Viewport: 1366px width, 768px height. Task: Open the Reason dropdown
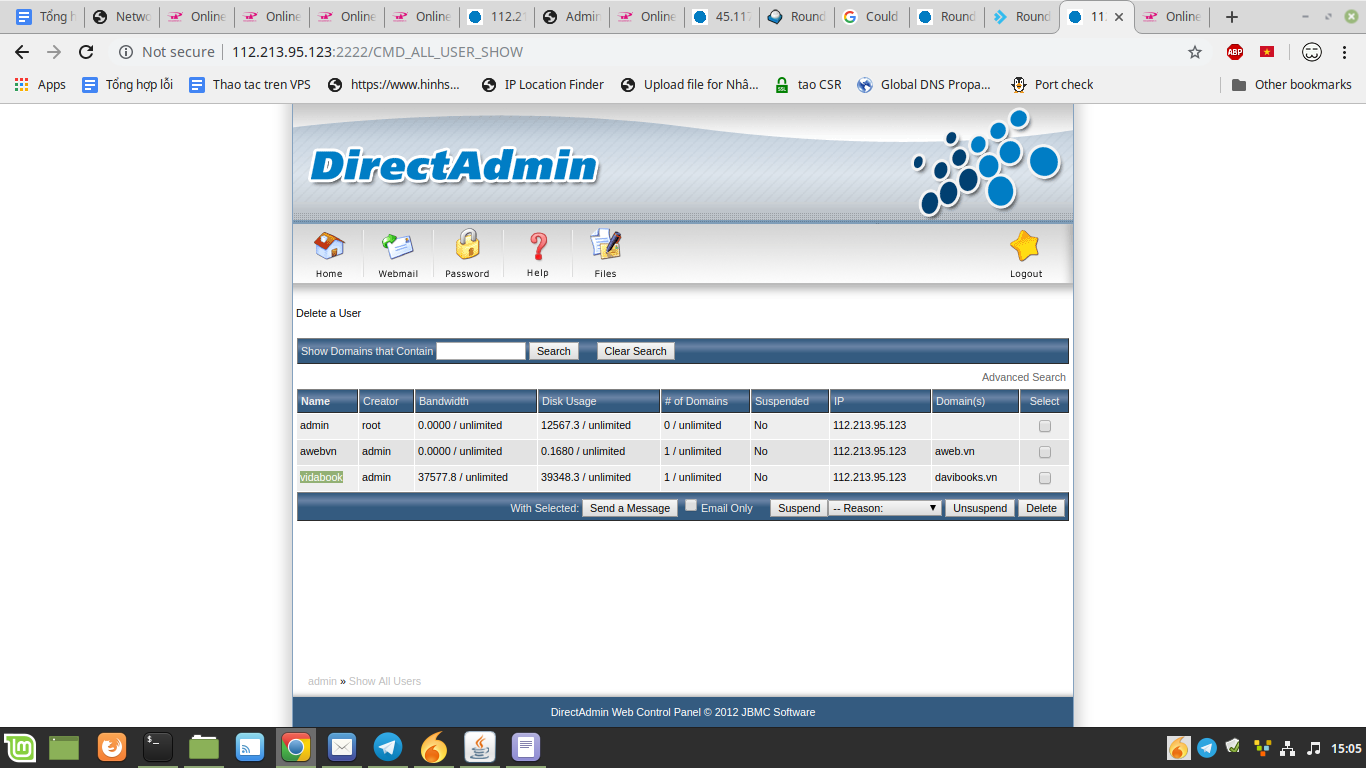click(x=886, y=508)
